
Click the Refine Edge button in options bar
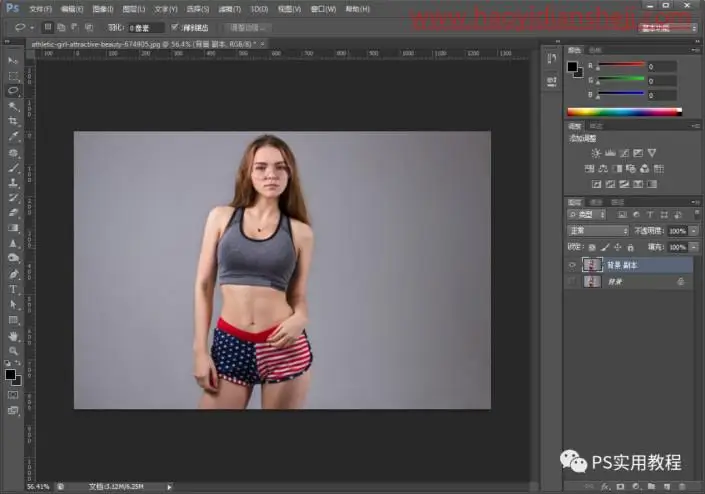248,28
